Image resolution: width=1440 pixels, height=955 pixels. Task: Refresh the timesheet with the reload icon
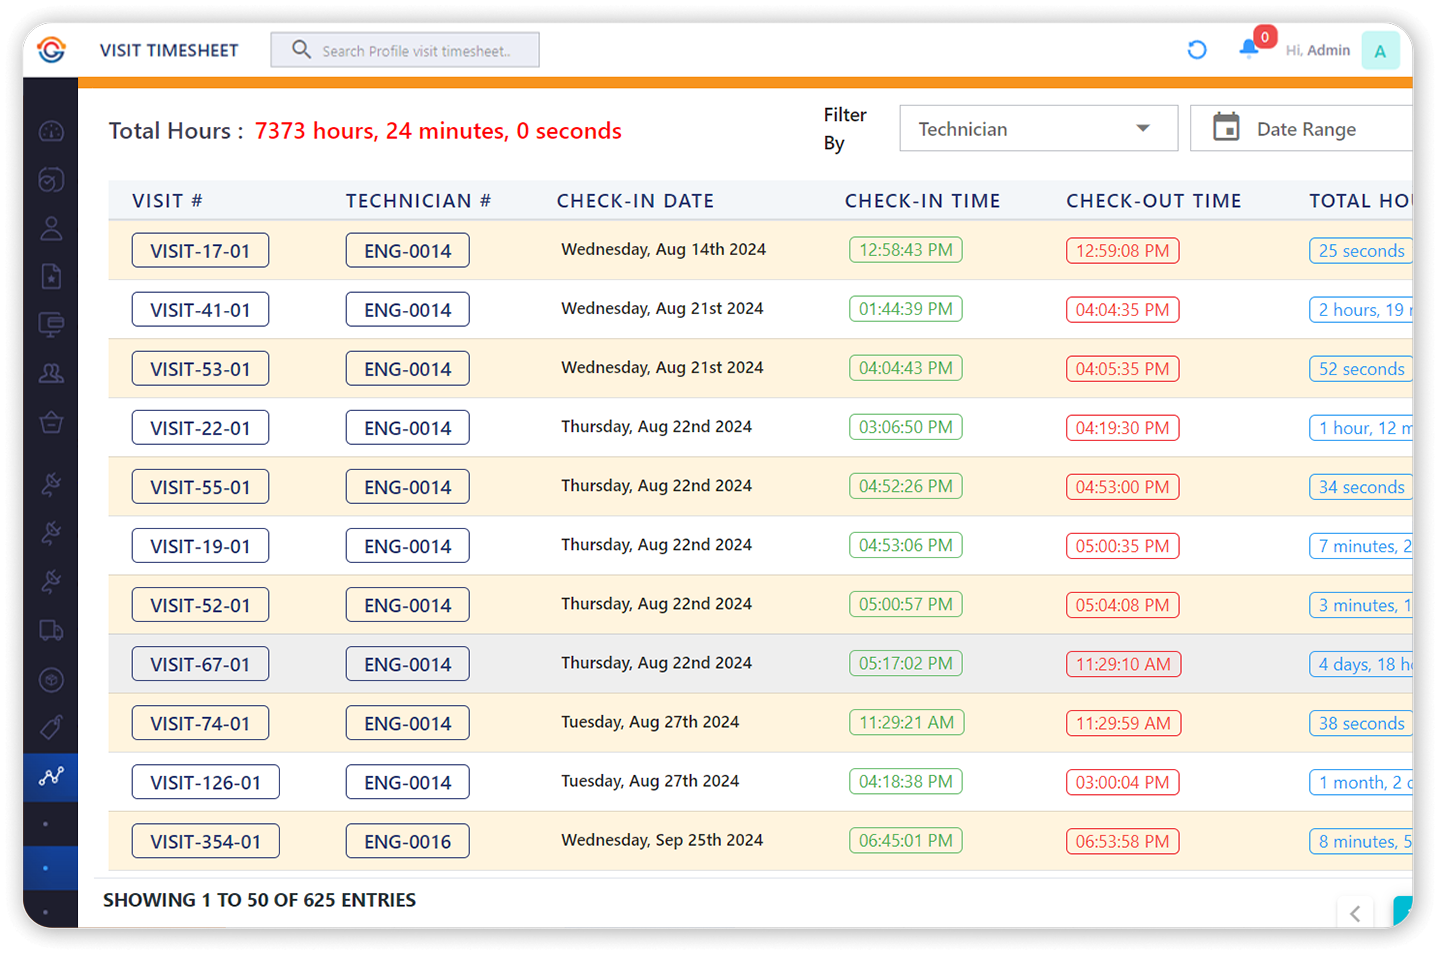click(x=1197, y=49)
